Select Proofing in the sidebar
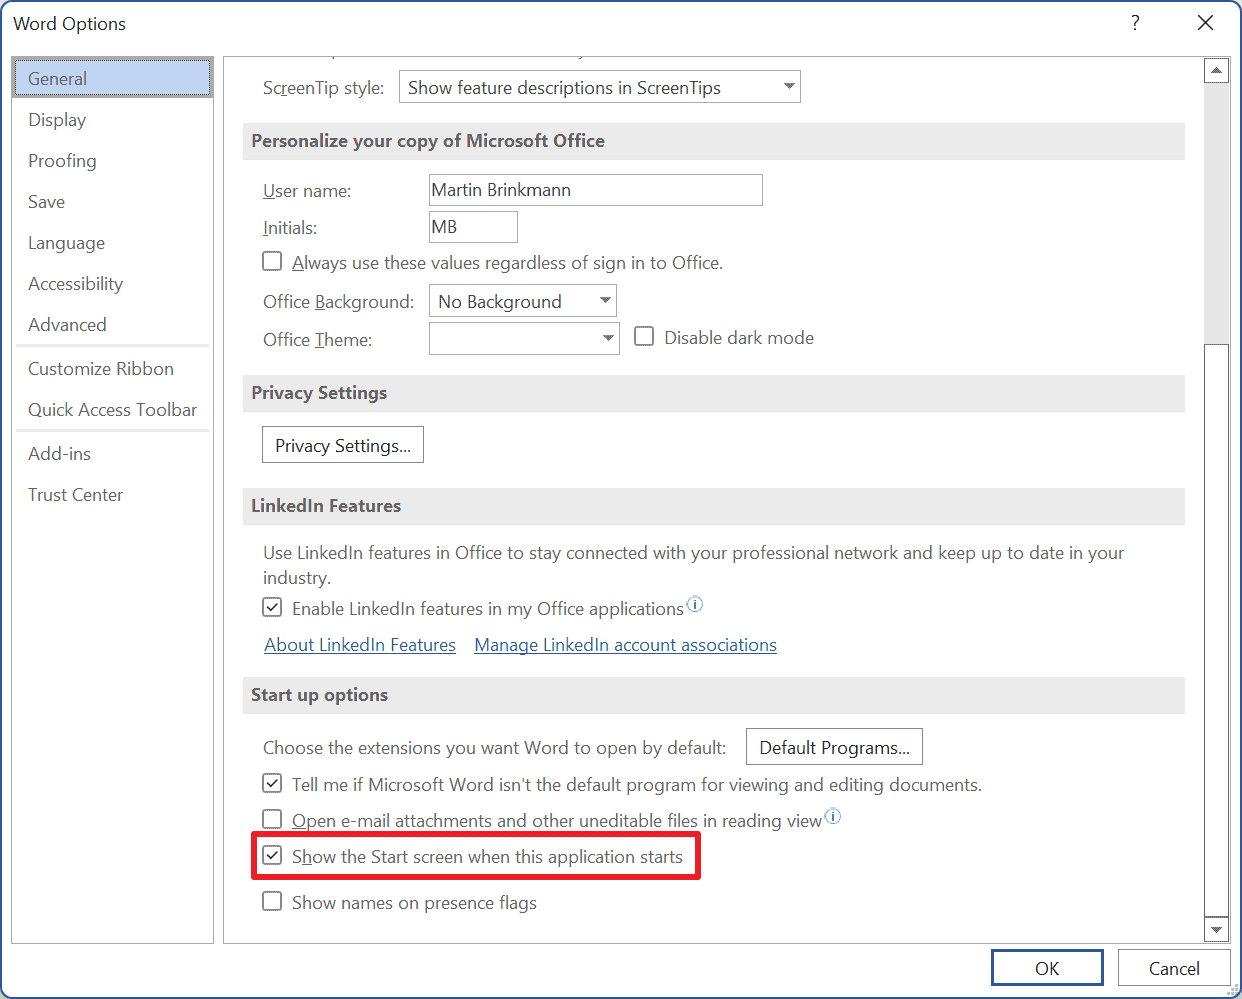The width and height of the screenshot is (1242, 999). [x=62, y=160]
